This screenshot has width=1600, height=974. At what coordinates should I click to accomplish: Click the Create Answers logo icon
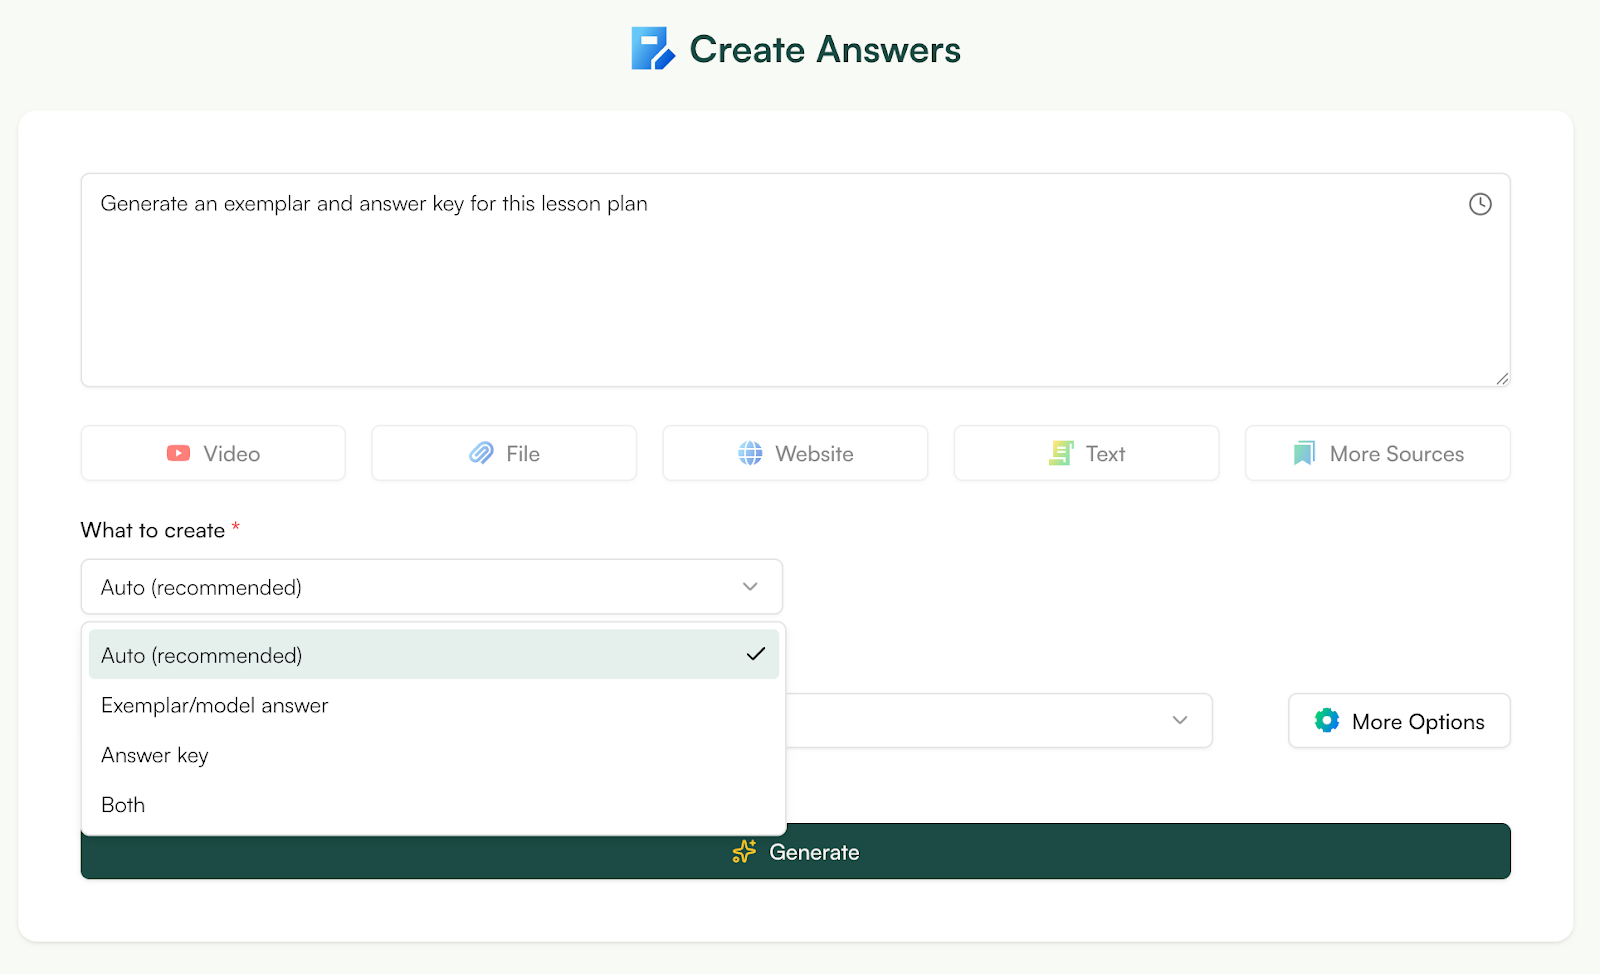click(x=652, y=48)
